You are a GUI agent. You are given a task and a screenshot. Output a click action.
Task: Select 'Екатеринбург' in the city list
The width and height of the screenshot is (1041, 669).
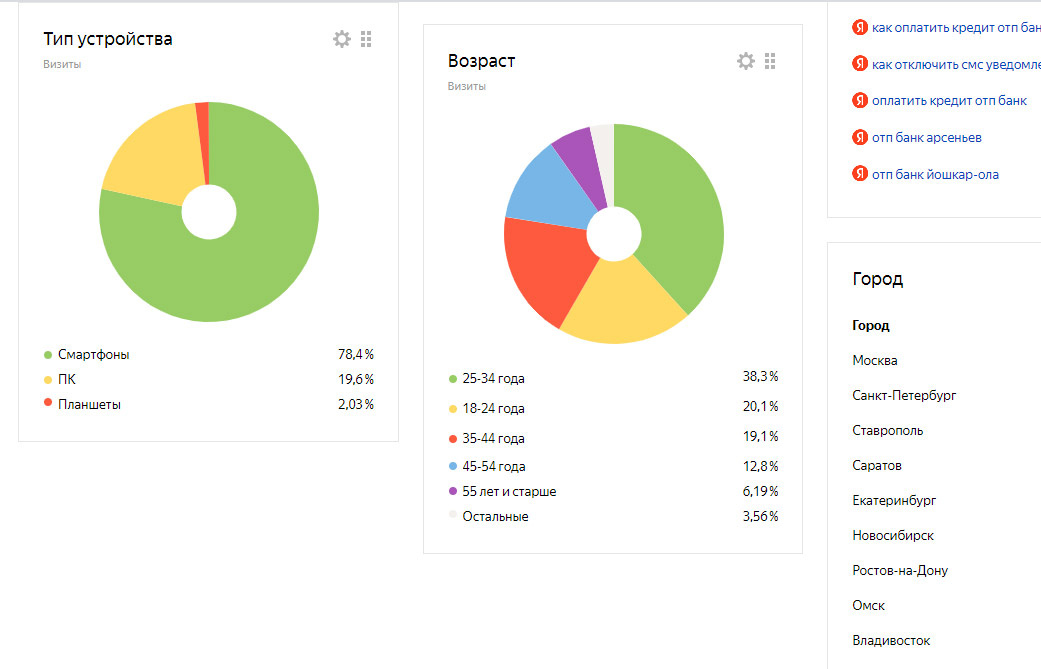point(894,500)
